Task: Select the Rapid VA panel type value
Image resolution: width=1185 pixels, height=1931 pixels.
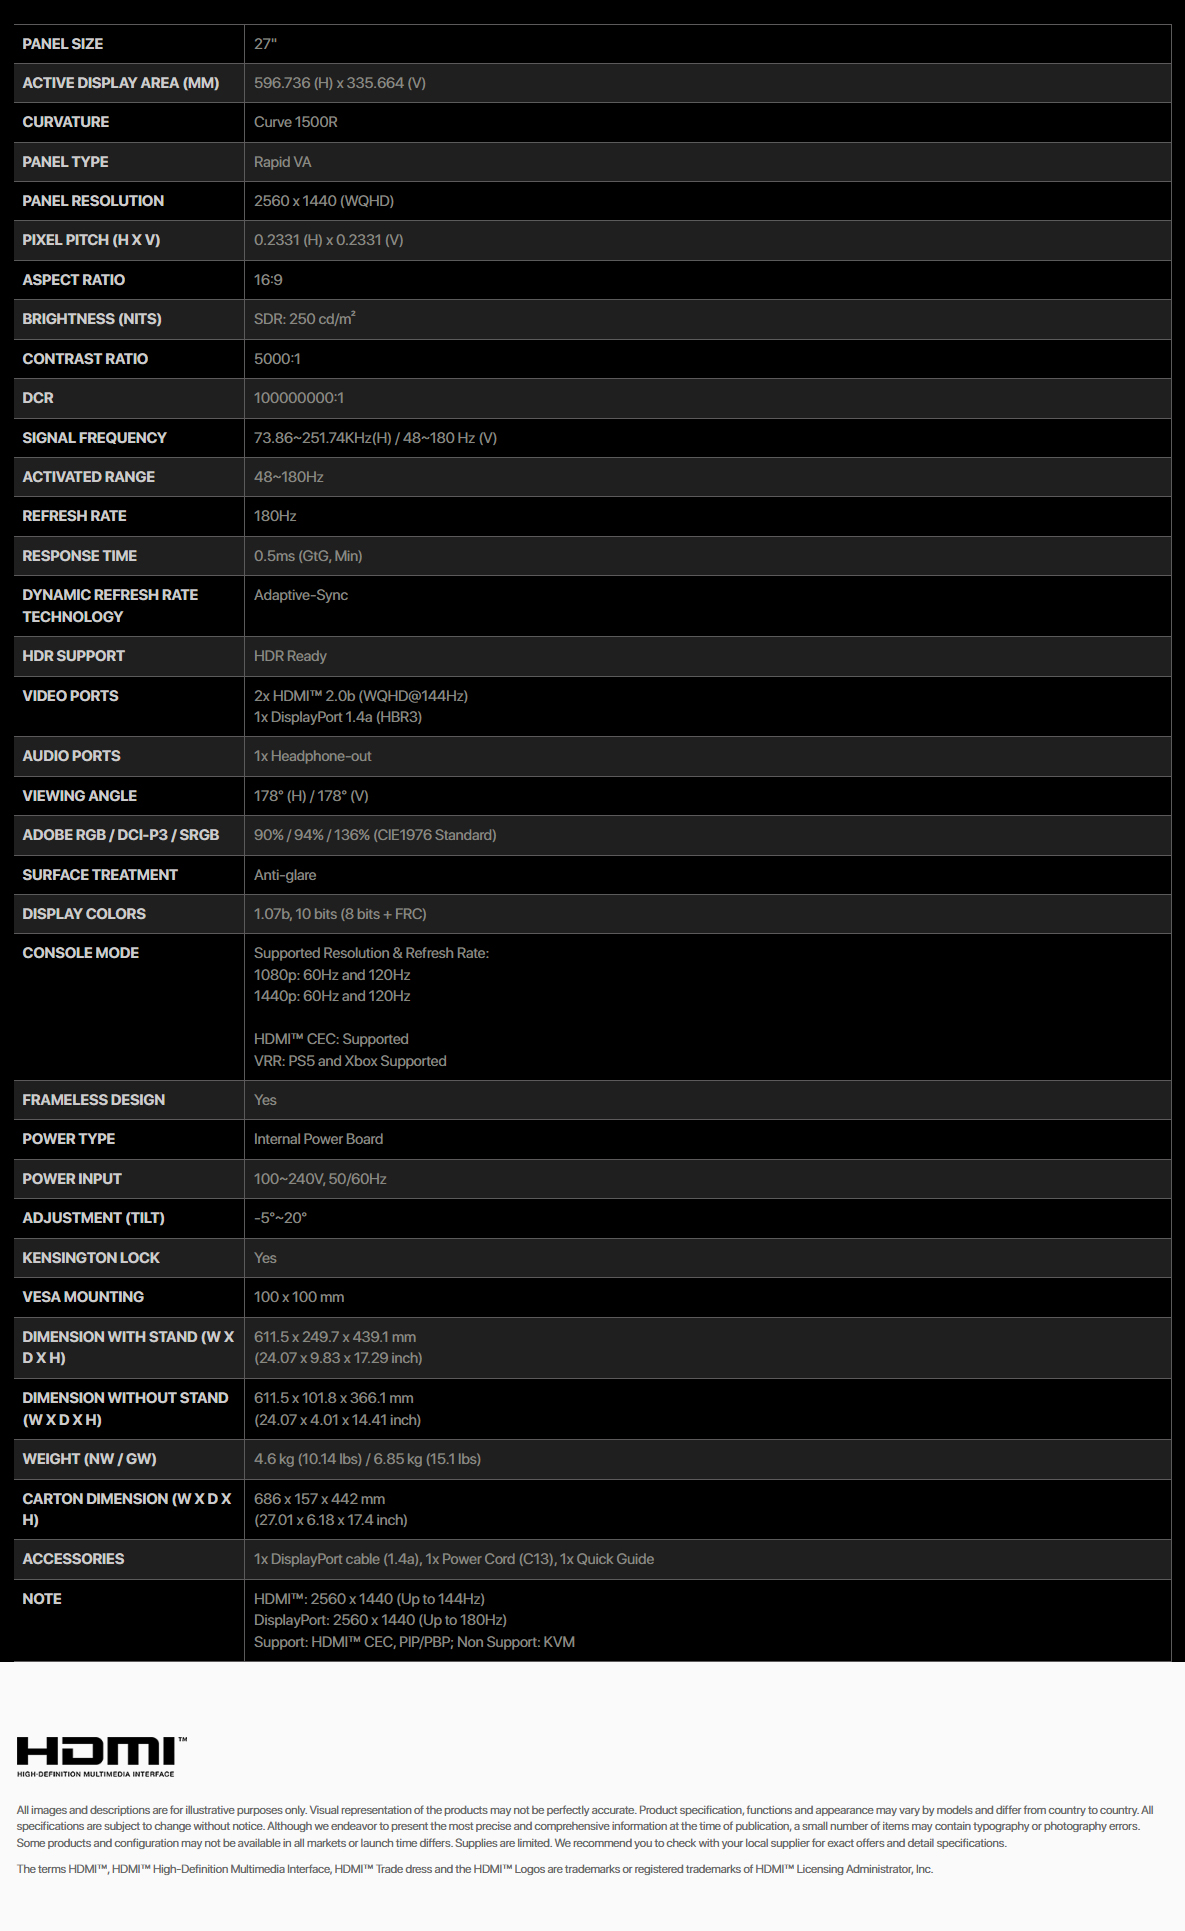Action: [x=283, y=162]
